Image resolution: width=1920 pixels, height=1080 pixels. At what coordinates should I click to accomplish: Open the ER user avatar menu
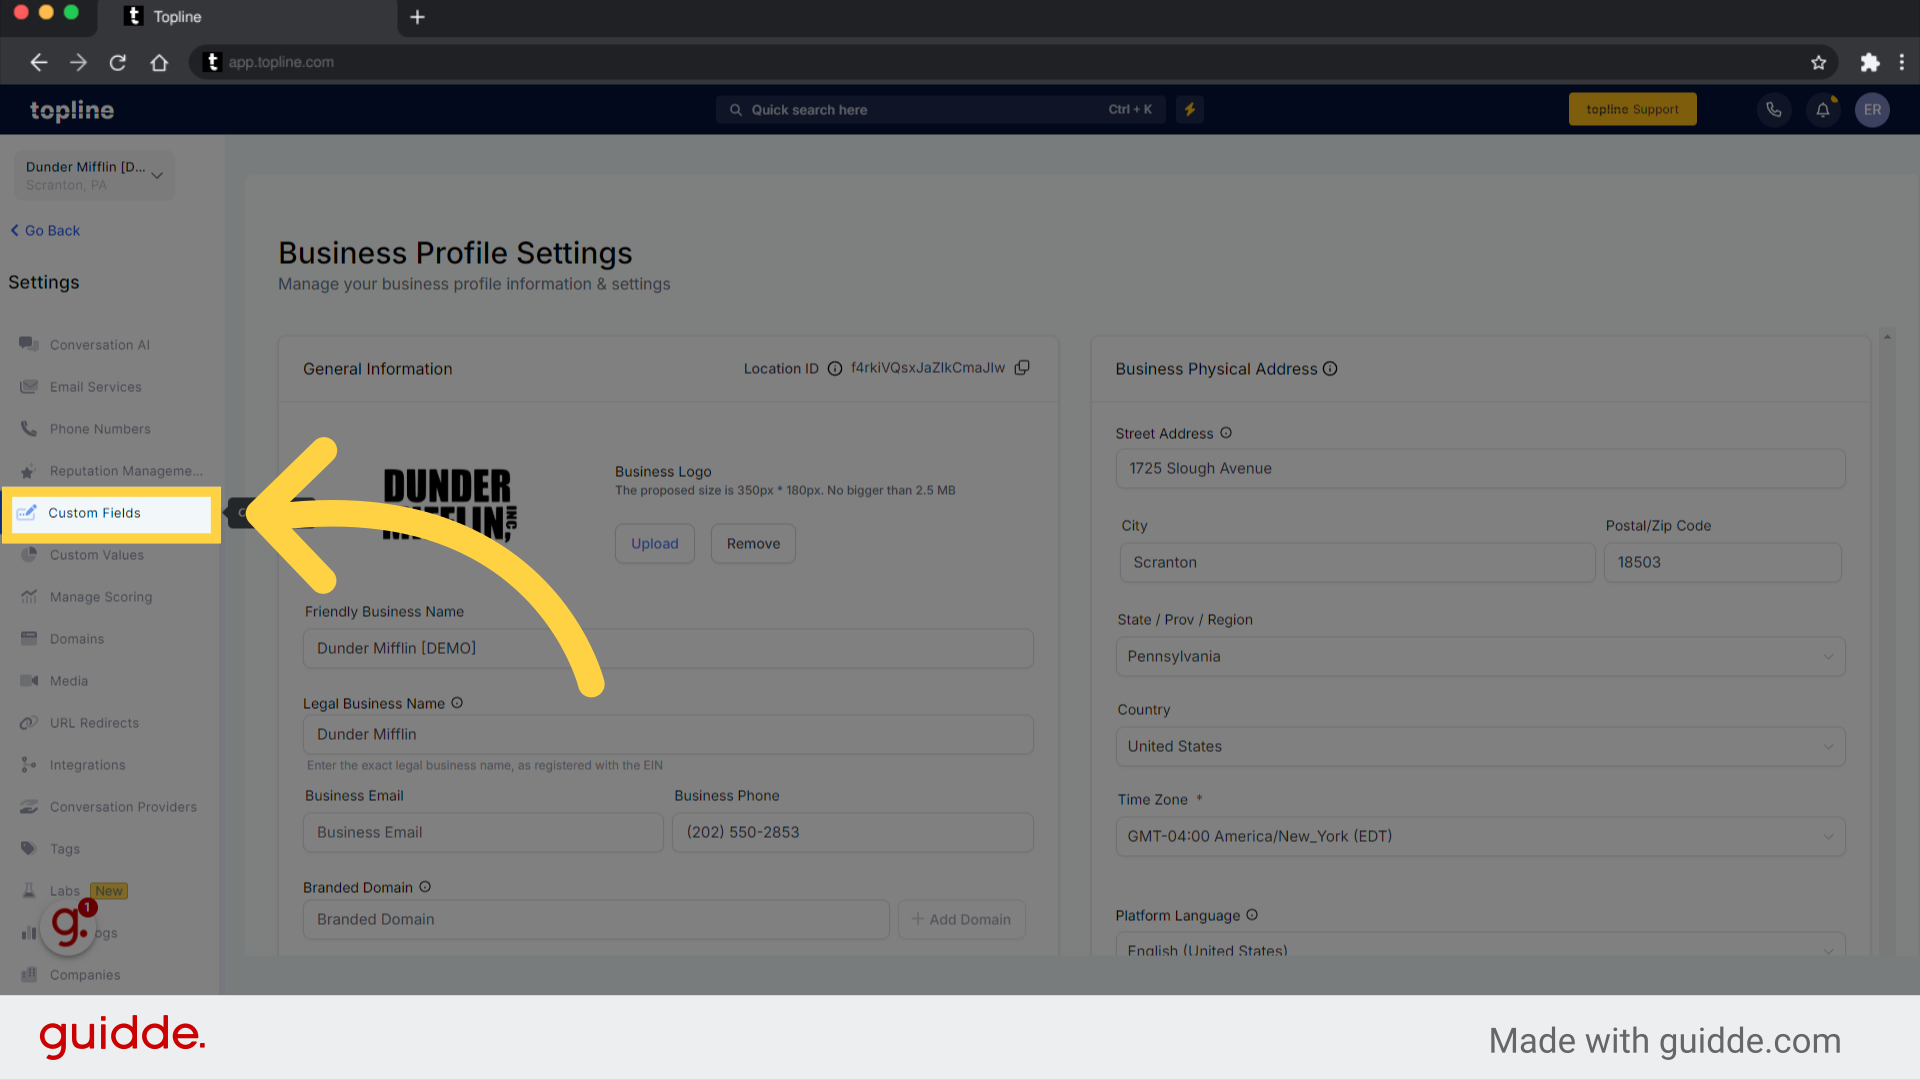tap(1873, 110)
